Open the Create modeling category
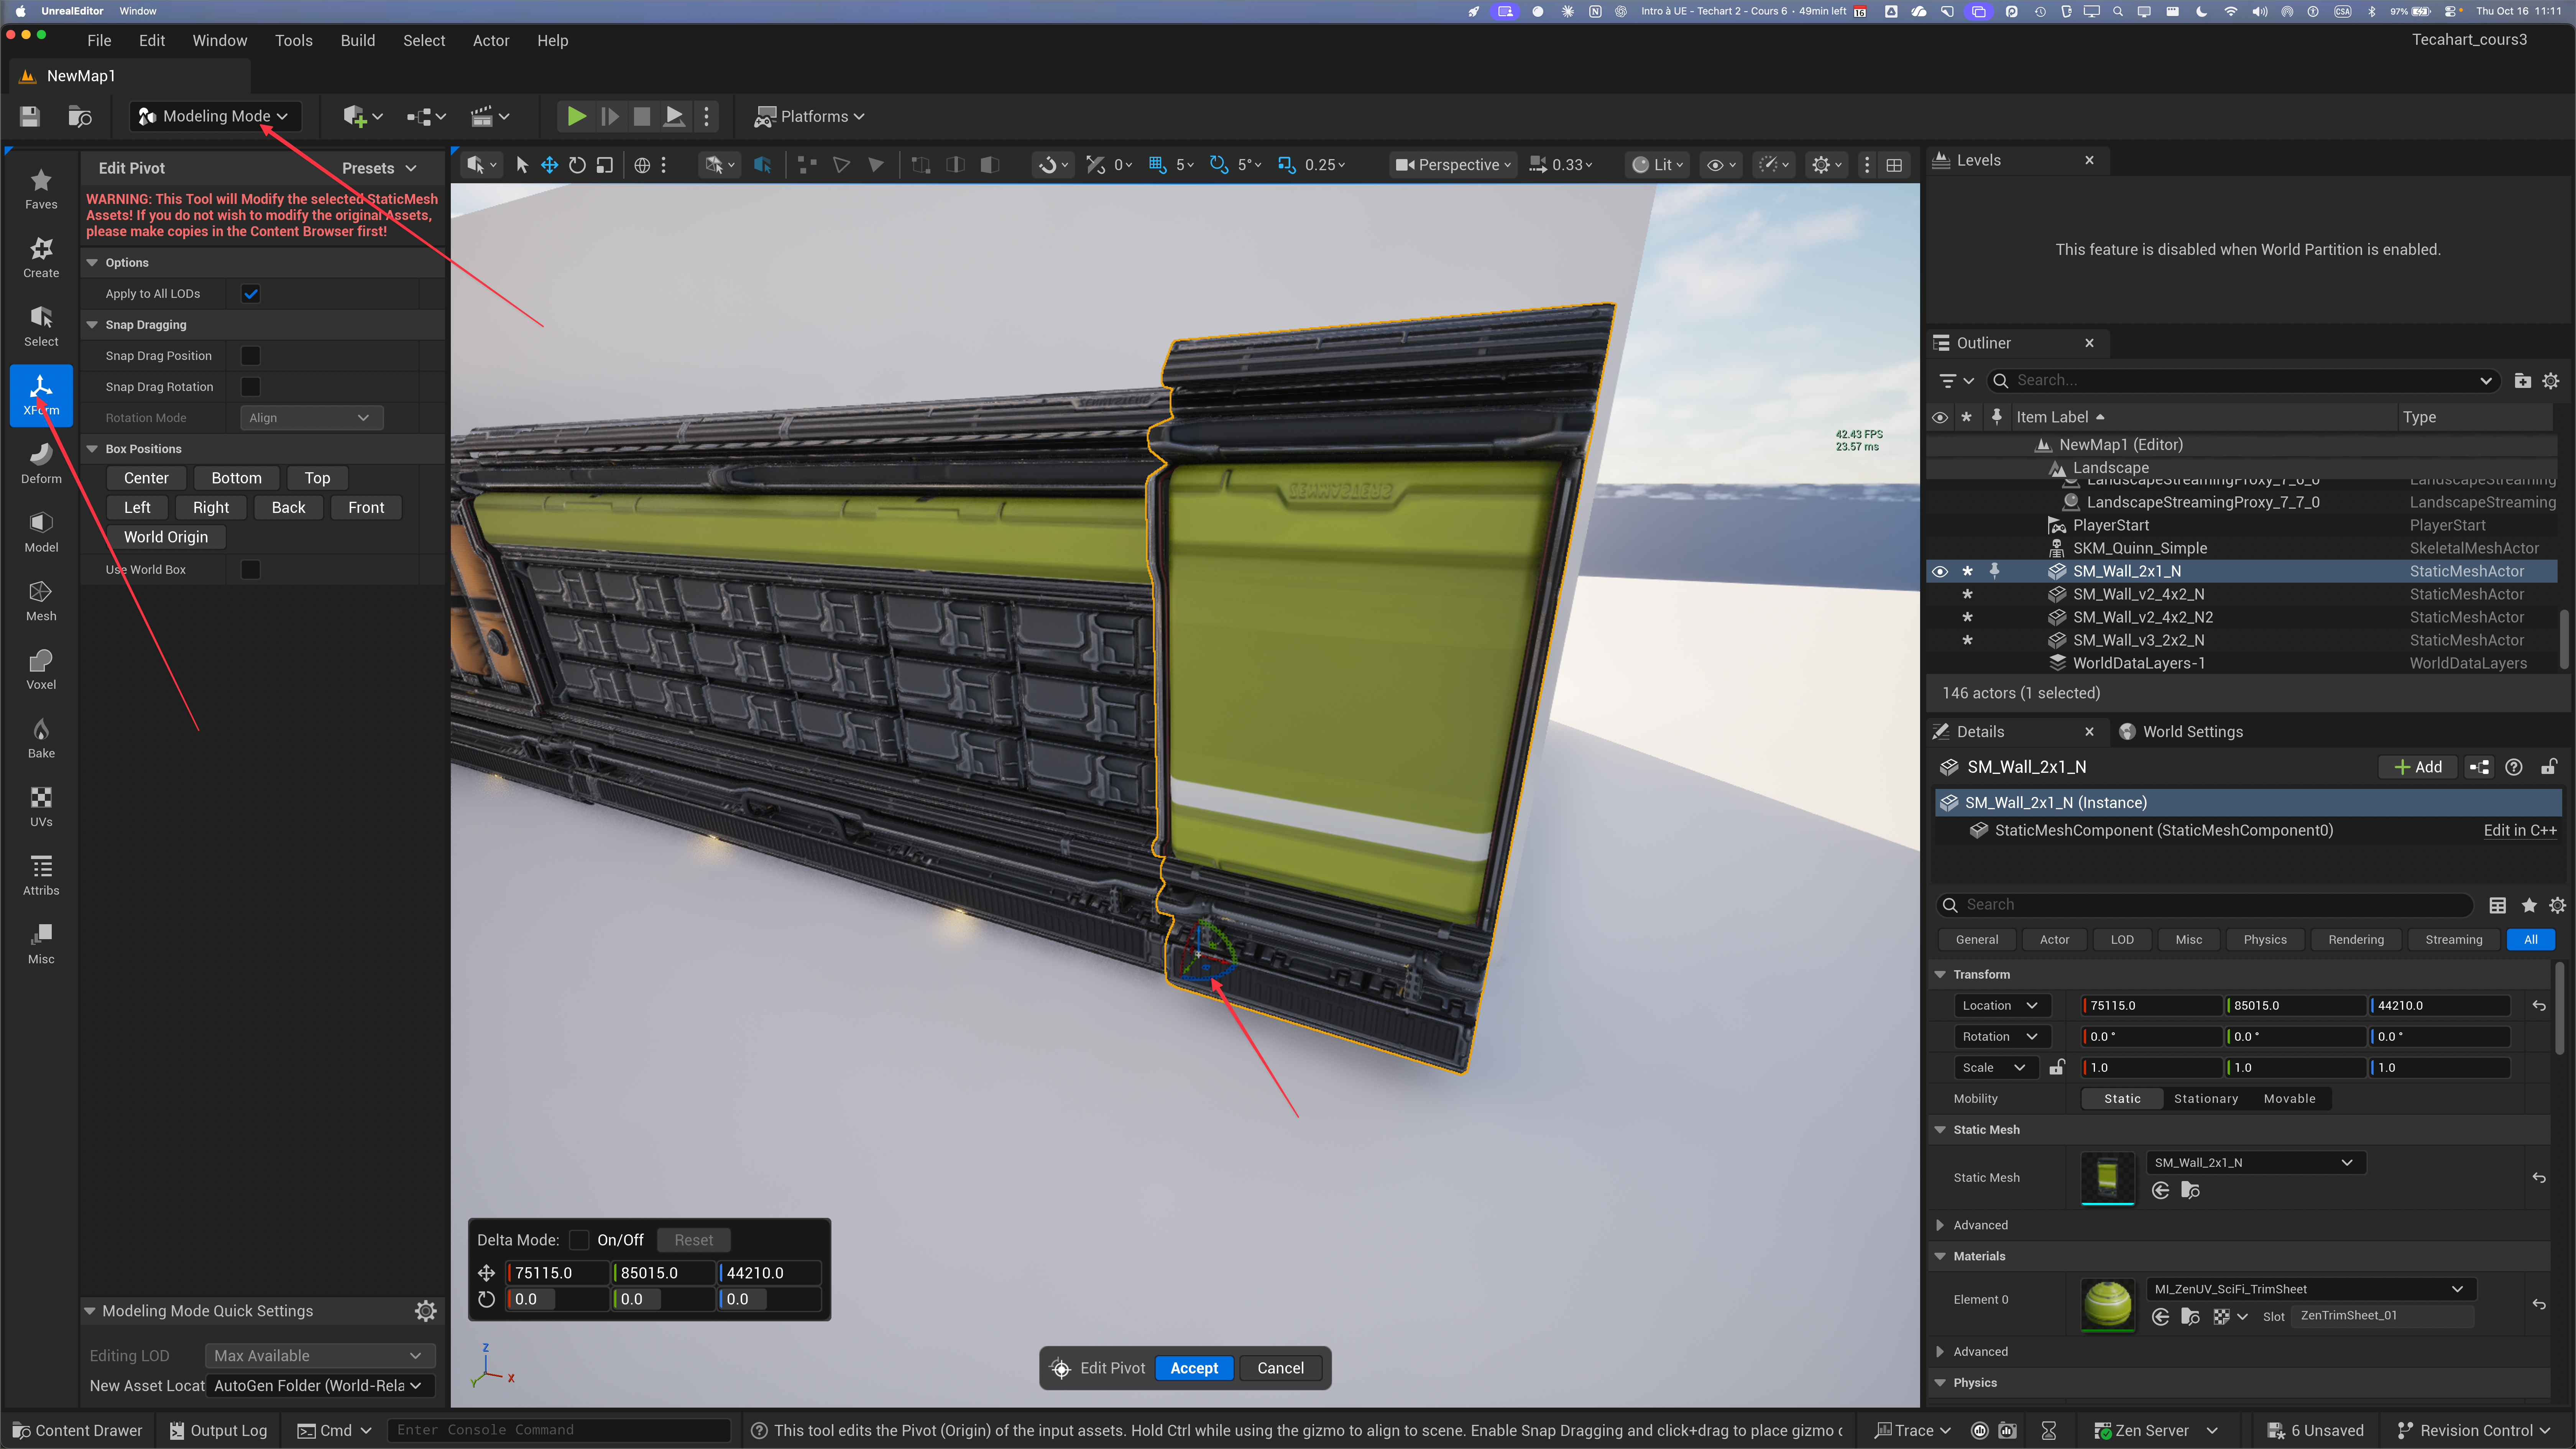 click(x=41, y=257)
